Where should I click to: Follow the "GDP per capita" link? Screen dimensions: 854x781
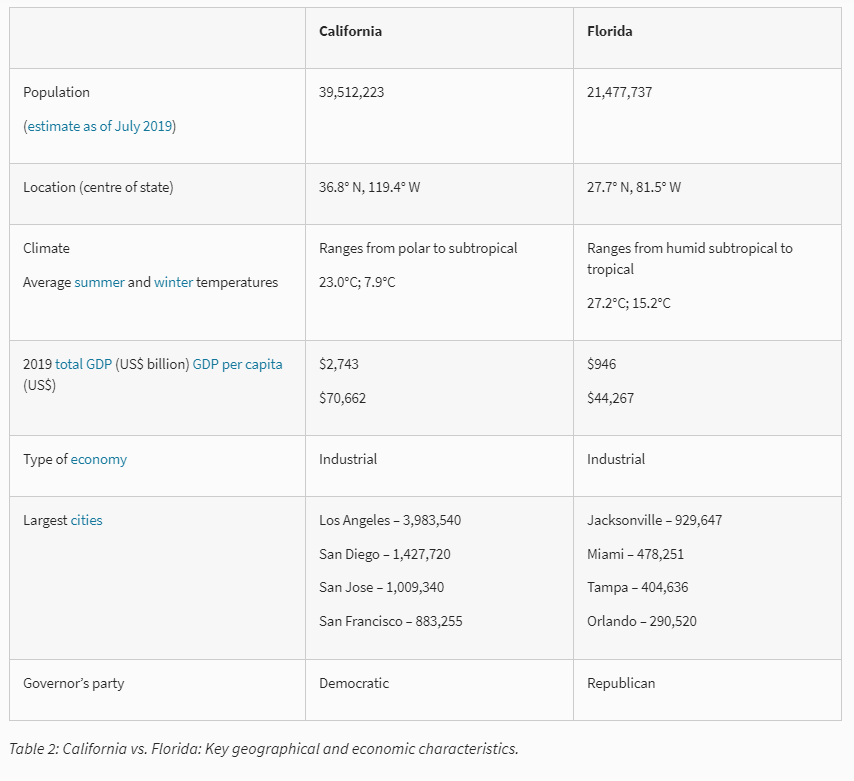point(237,364)
